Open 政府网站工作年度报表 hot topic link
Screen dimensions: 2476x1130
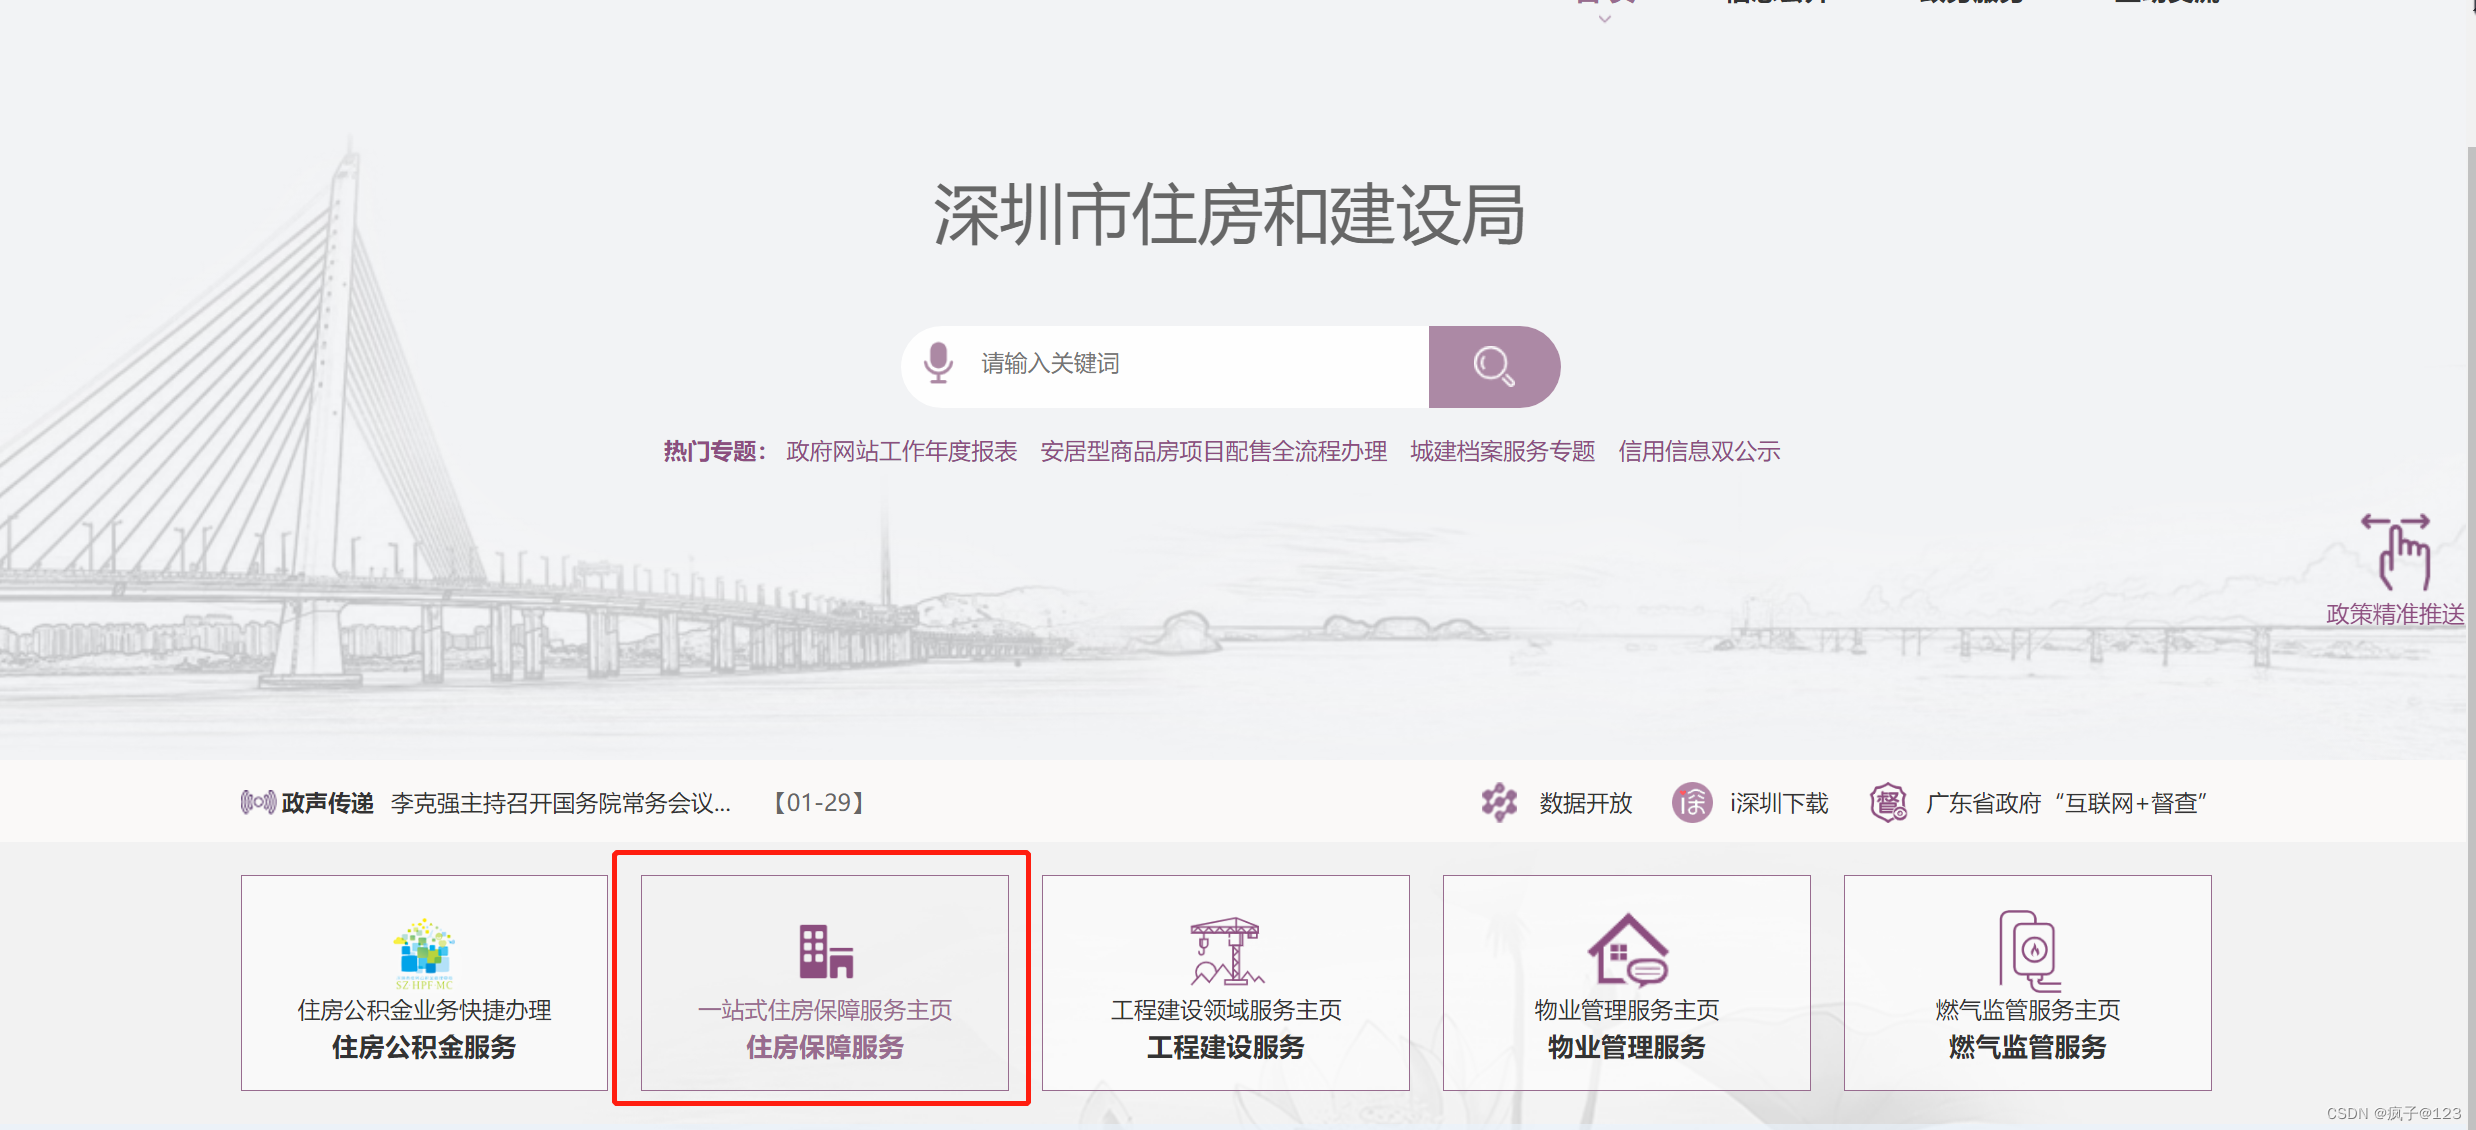901,452
